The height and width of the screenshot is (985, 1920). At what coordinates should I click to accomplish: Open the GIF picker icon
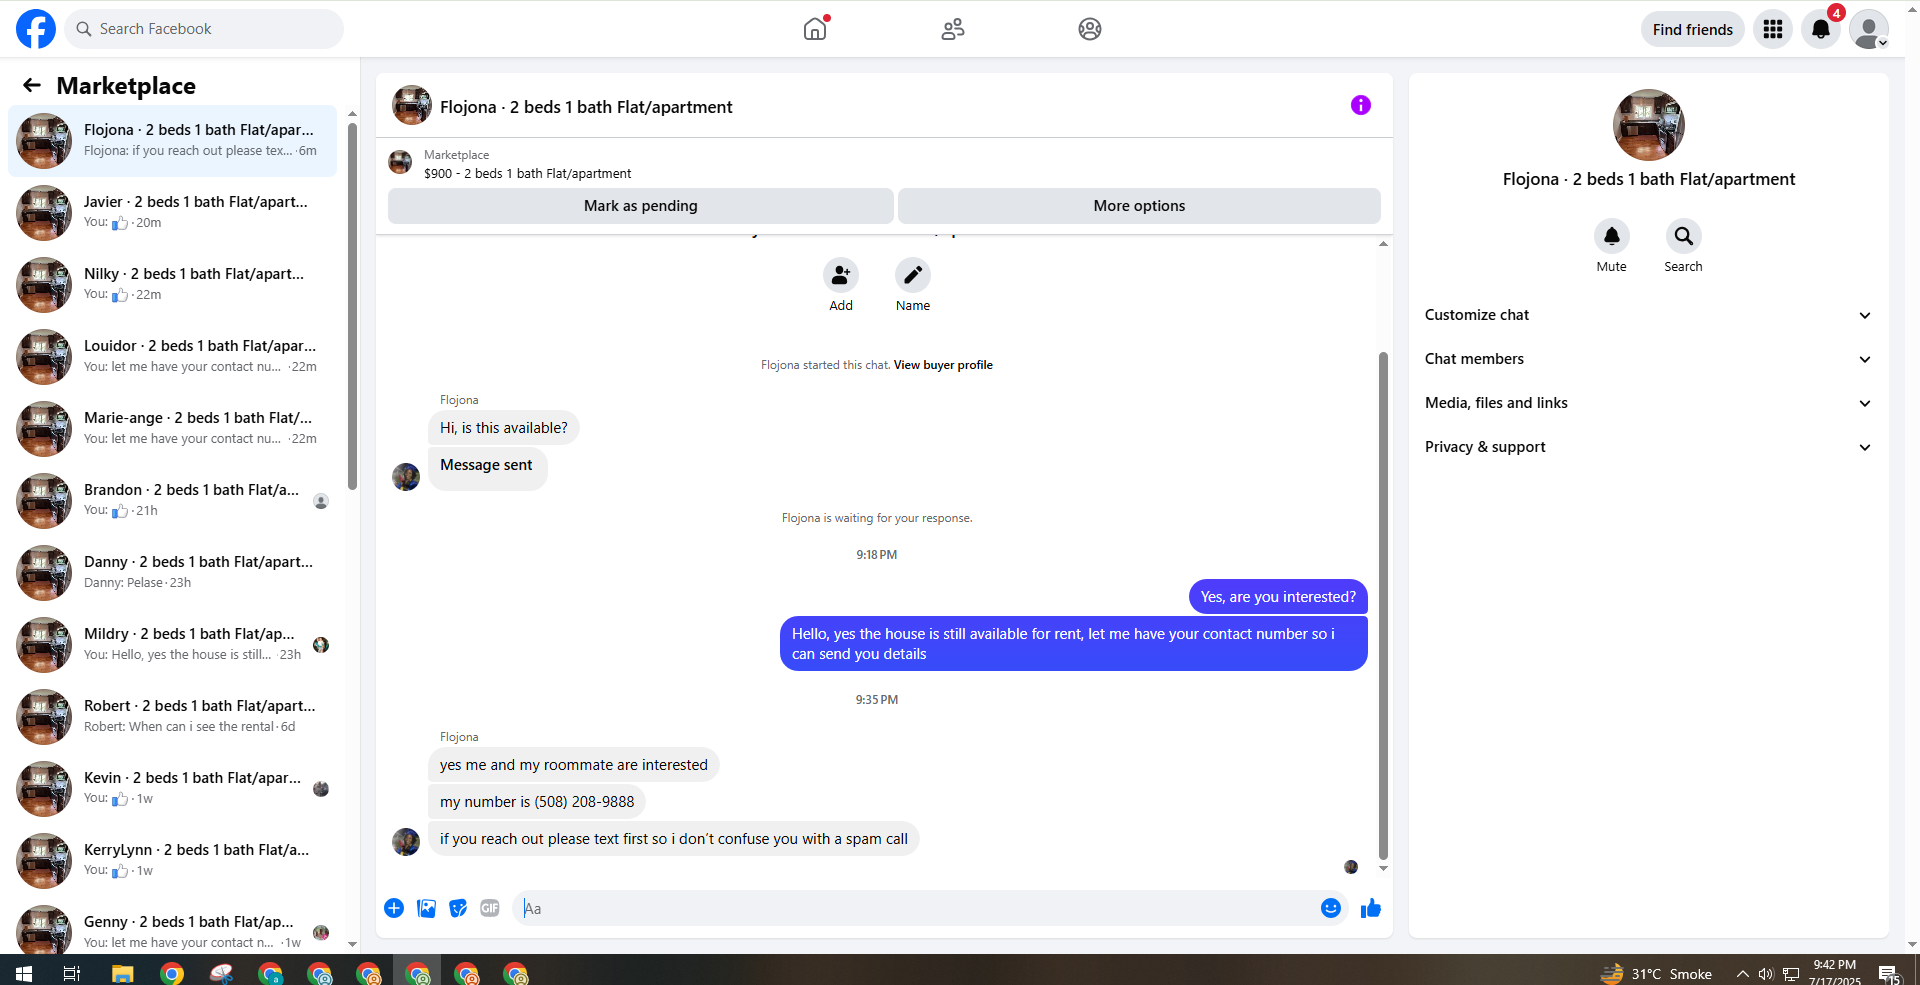click(x=490, y=908)
